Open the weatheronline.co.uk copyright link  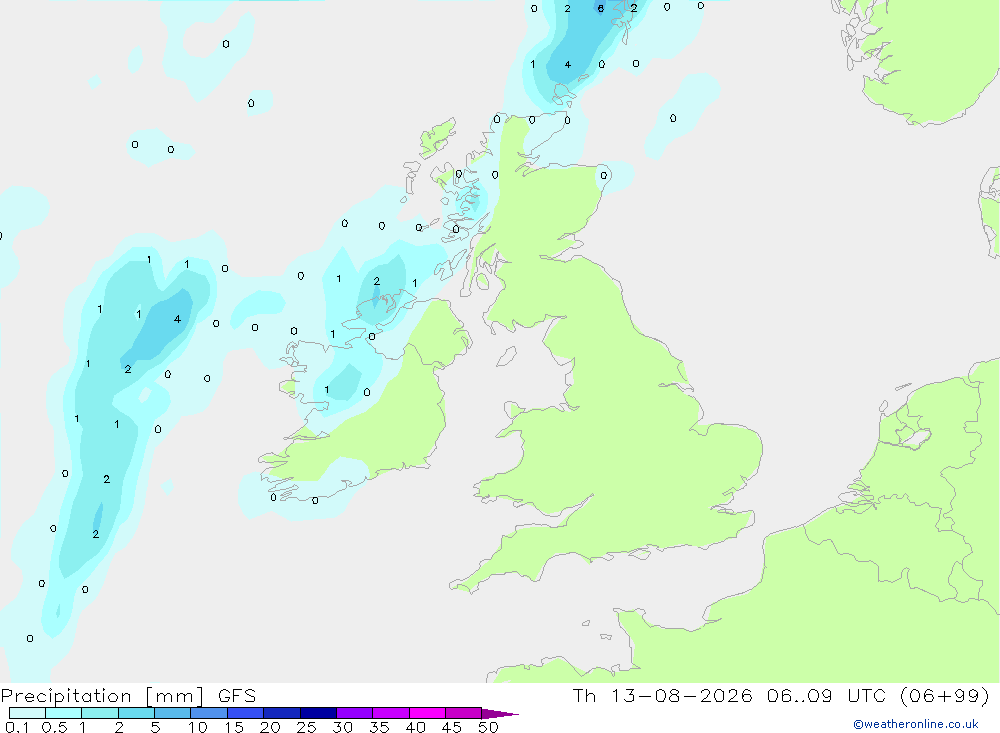pos(916,724)
